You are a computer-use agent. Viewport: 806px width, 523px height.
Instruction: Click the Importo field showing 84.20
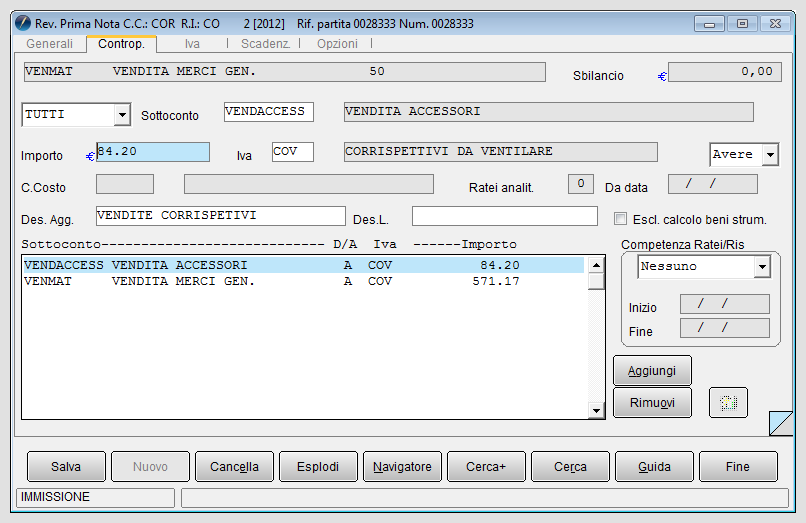tap(153, 152)
